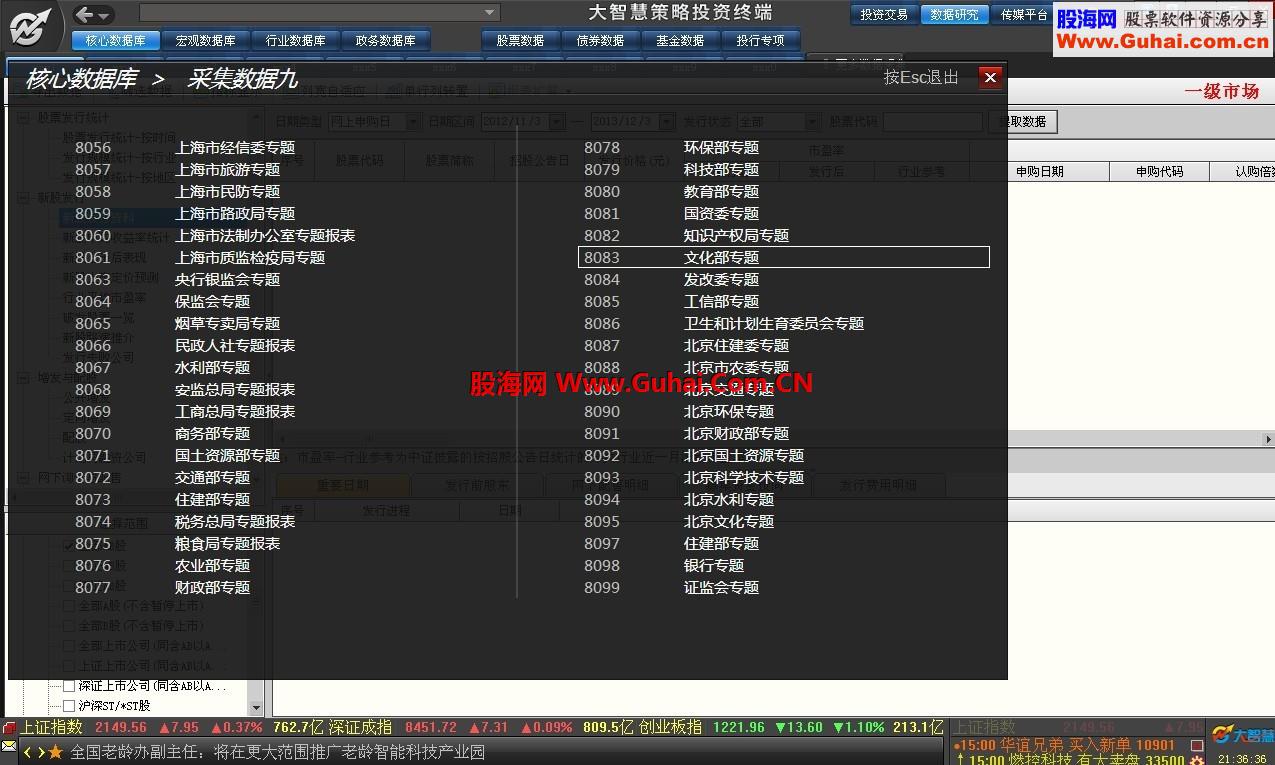Select 8070 商务部专题
Screen dimensions: 1275x765
[x=163, y=433]
